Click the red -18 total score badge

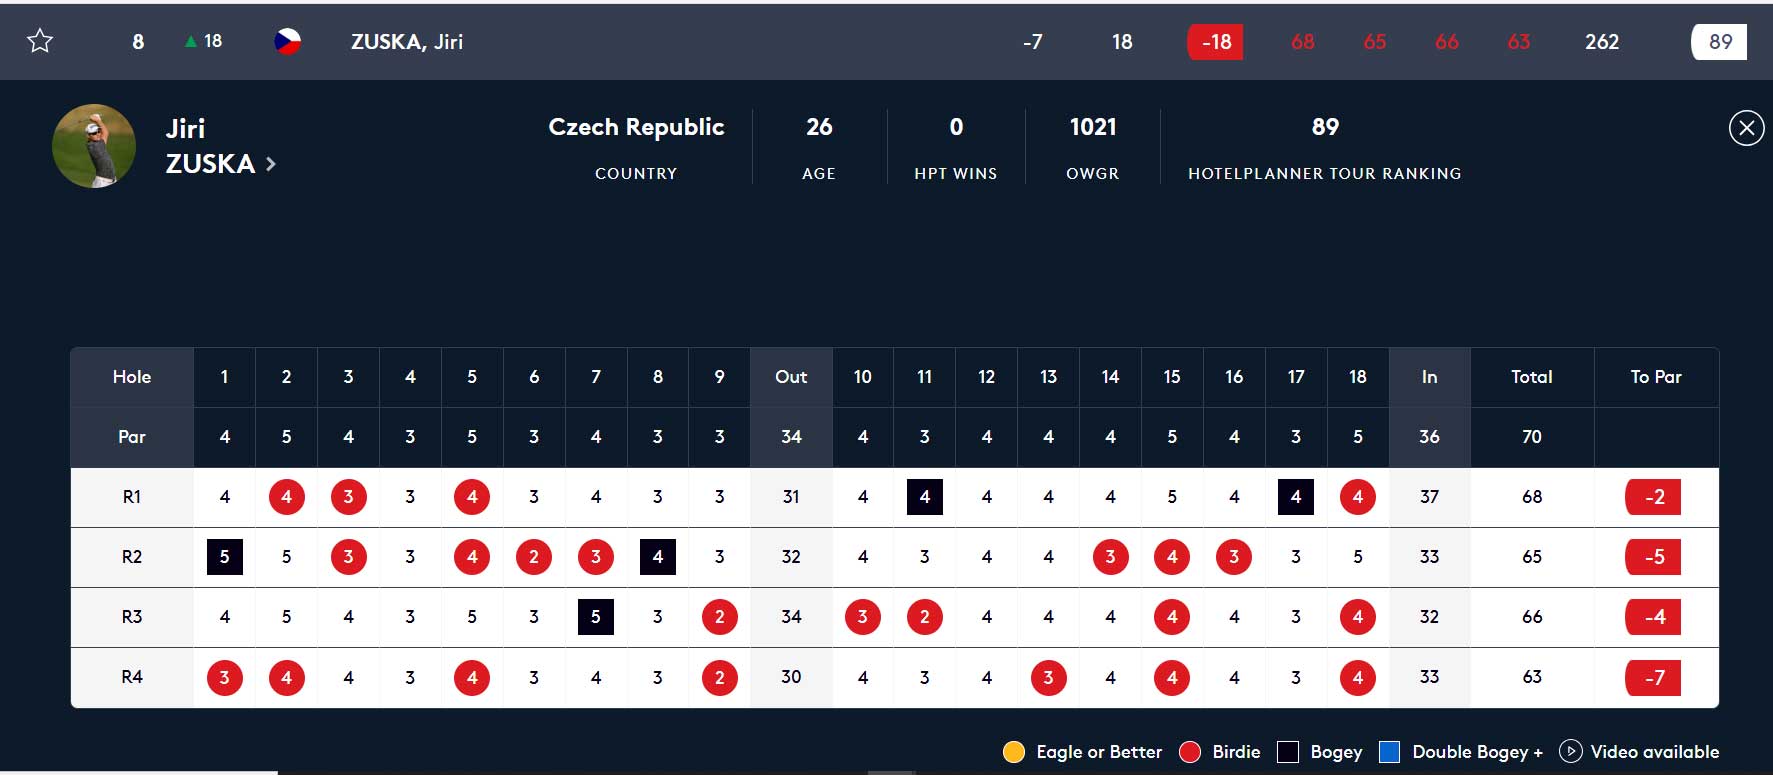[1215, 42]
